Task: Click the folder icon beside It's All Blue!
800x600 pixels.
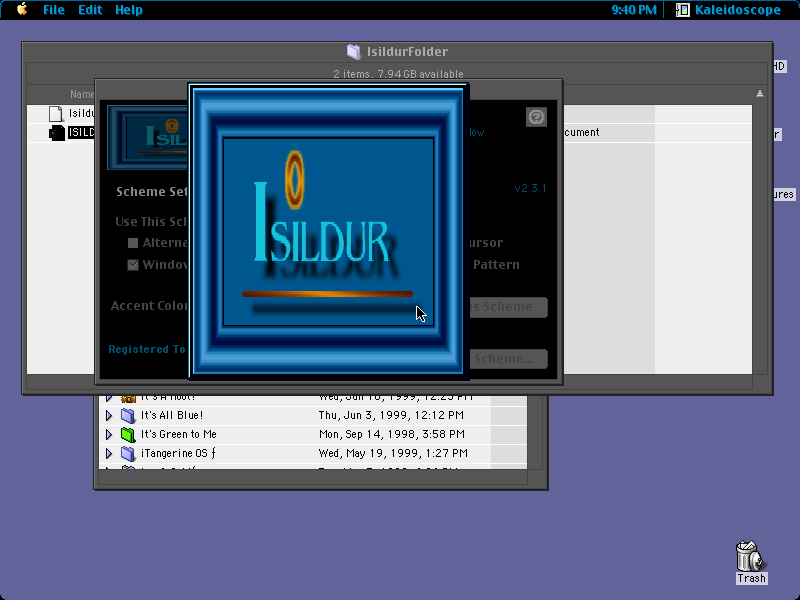Action: (x=128, y=415)
